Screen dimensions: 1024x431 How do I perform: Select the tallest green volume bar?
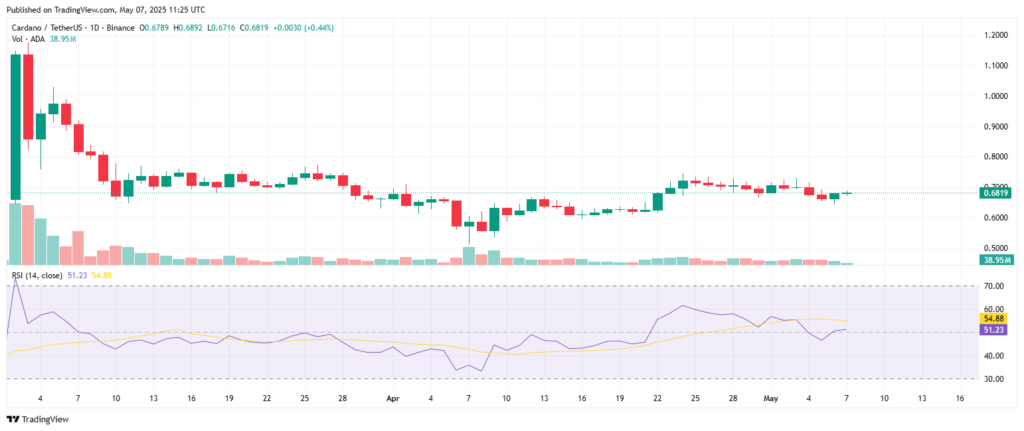(x=15, y=233)
